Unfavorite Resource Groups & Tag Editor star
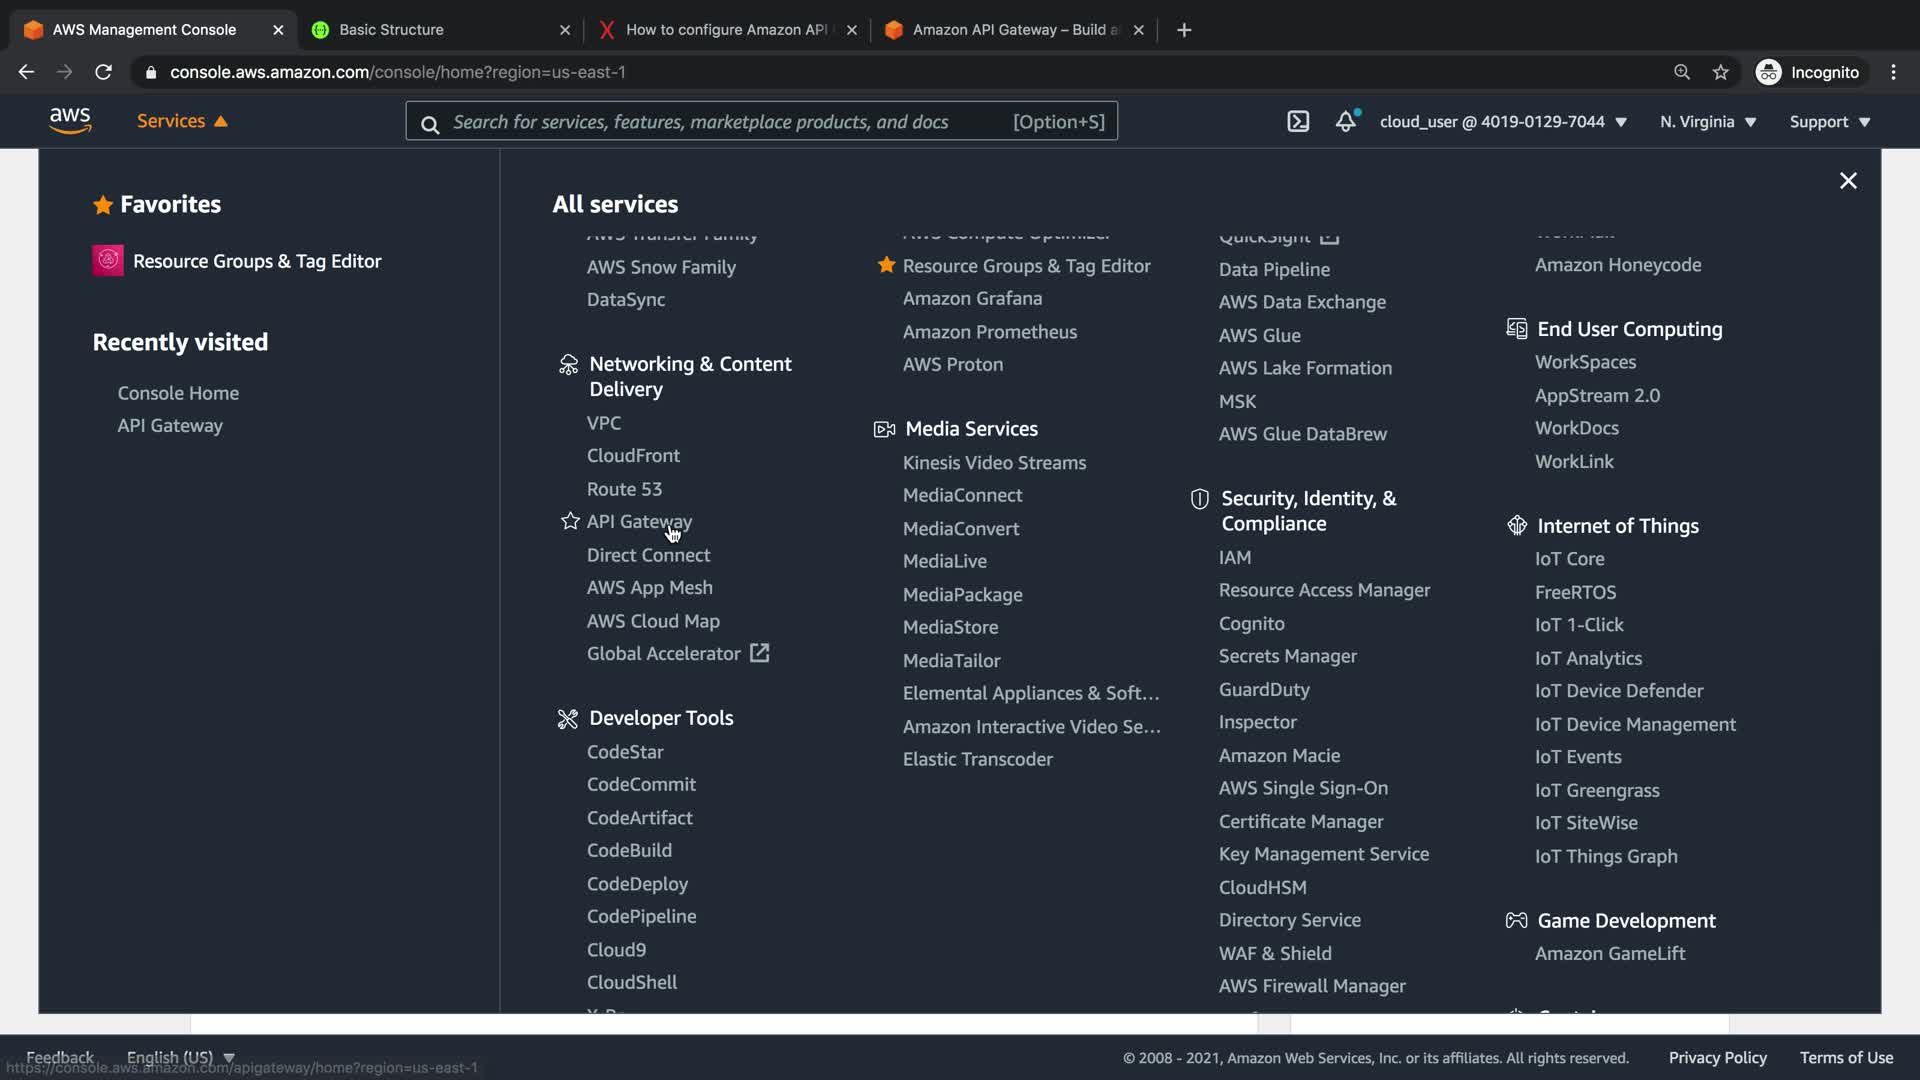This screenshot has width=1920, height=1080. click(x=886, y=265)
